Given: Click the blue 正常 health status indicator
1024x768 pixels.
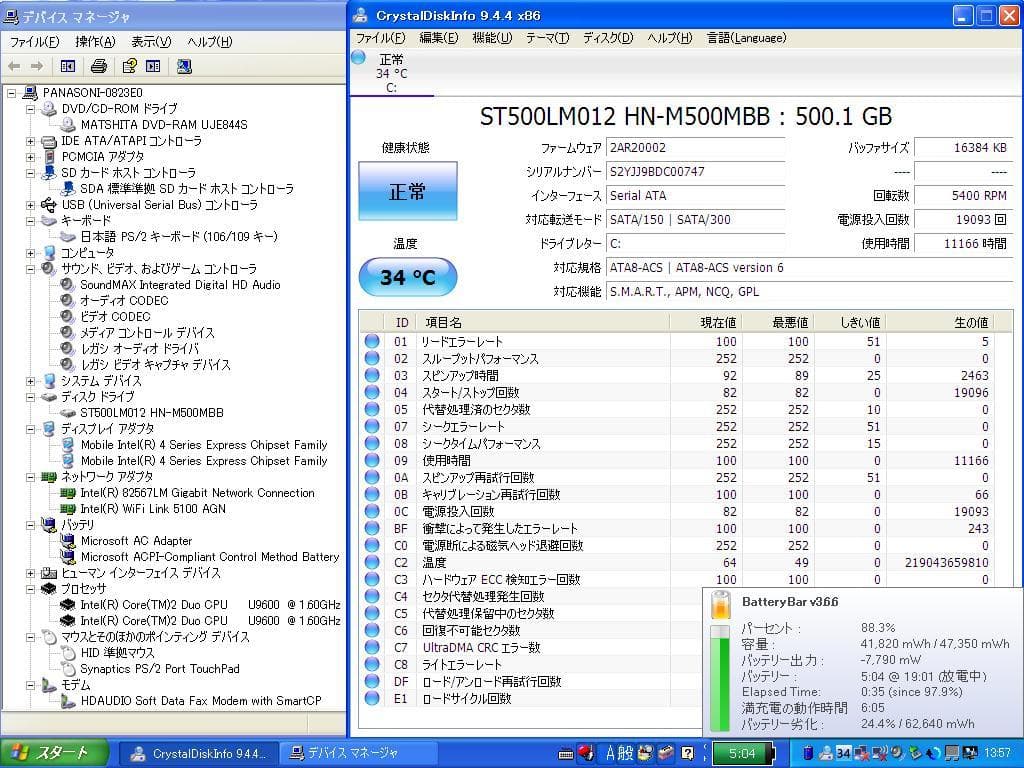Looking at the screenshot, I should (x=407, y=191).
